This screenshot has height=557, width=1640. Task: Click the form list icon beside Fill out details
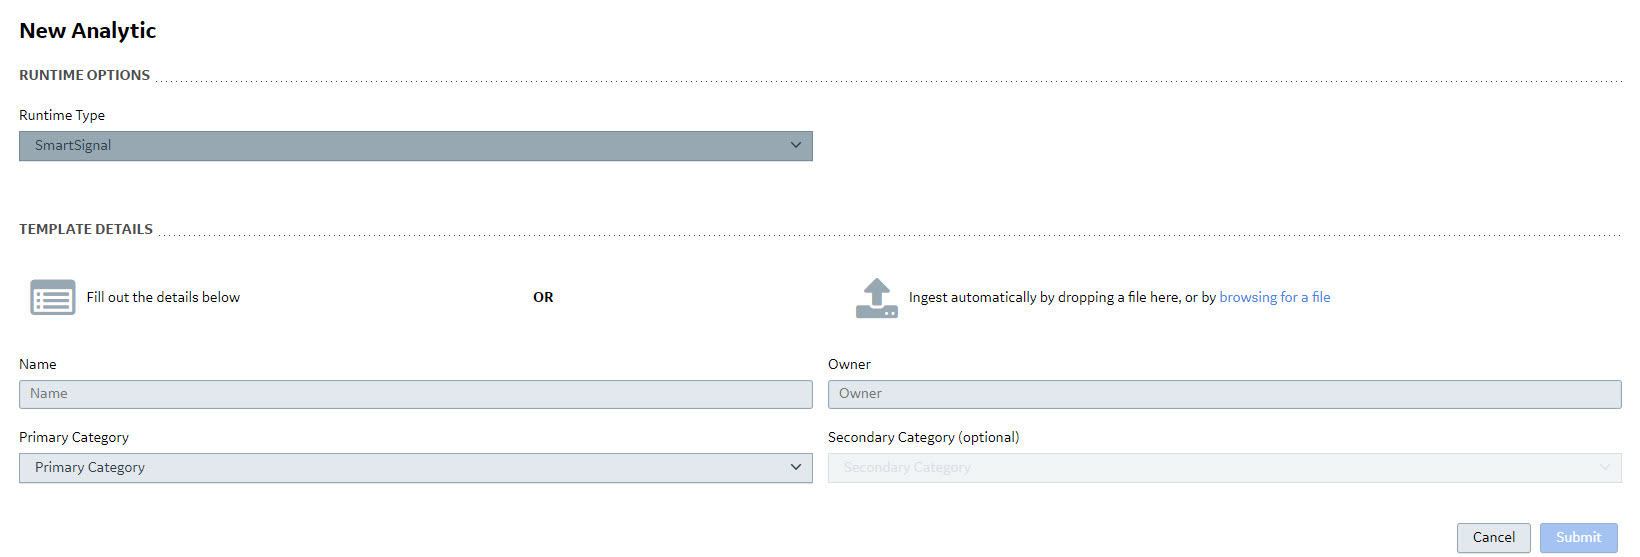(x=53, y=297)
